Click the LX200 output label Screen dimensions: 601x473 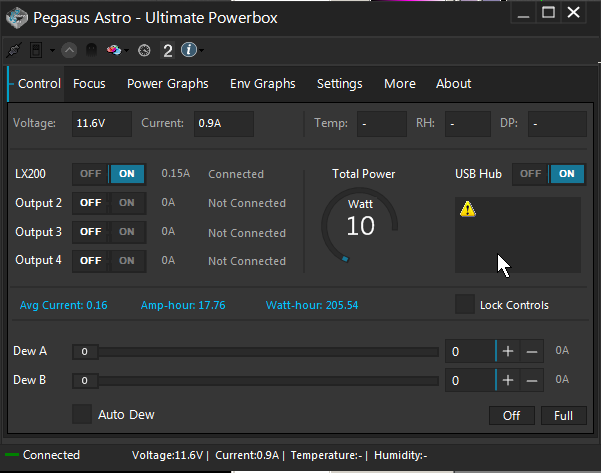point(30,174)
